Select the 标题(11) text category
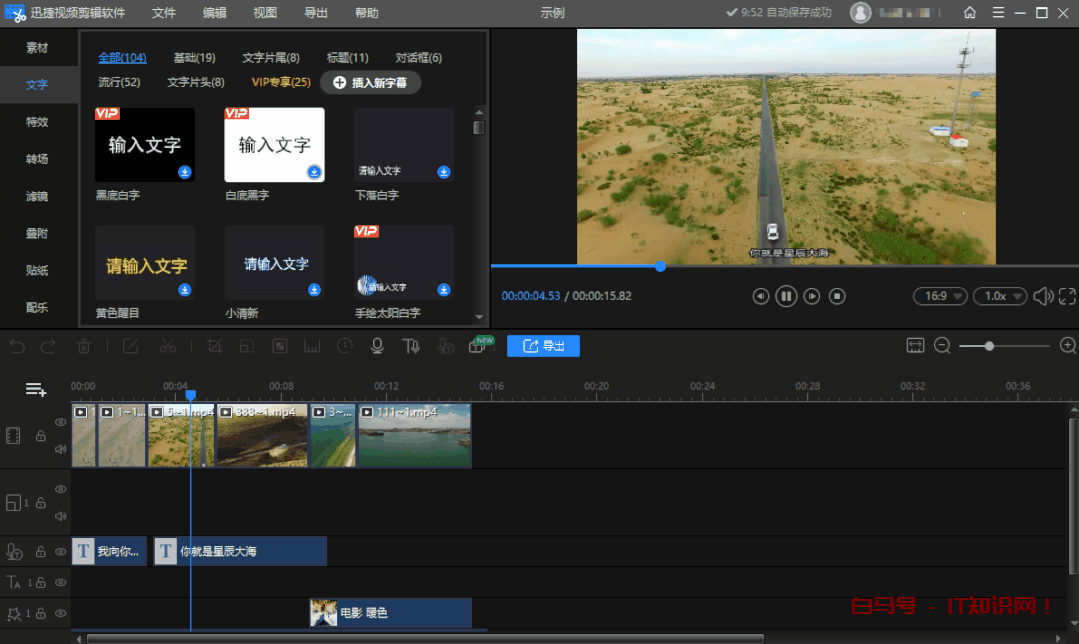Image resolution: width=1079 pixels, height=644 pixels. click(x=347, y=58)
